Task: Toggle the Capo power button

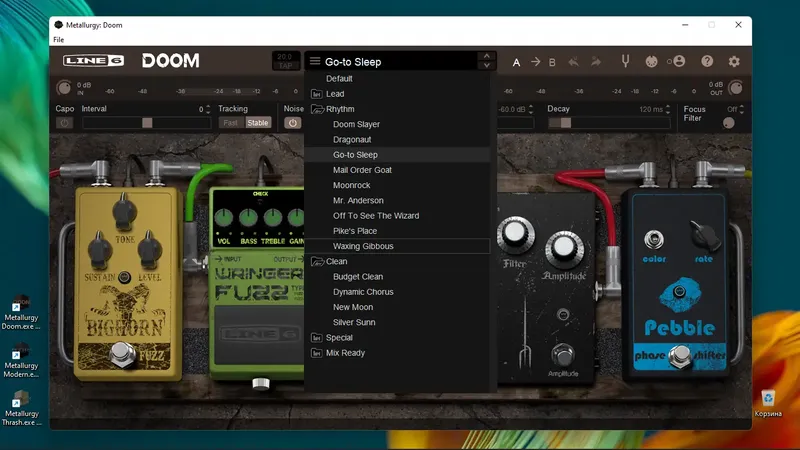Action: [x=64, y=123]
